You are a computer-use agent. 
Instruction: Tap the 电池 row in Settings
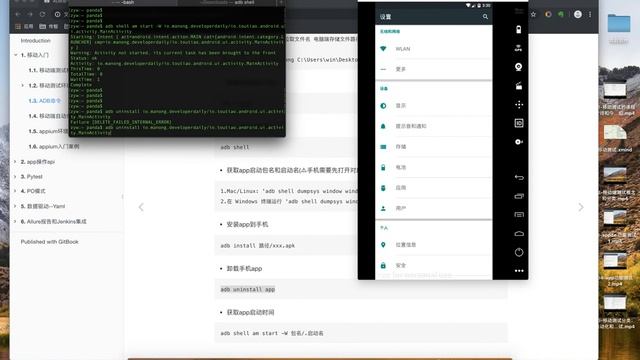(434, 167)
